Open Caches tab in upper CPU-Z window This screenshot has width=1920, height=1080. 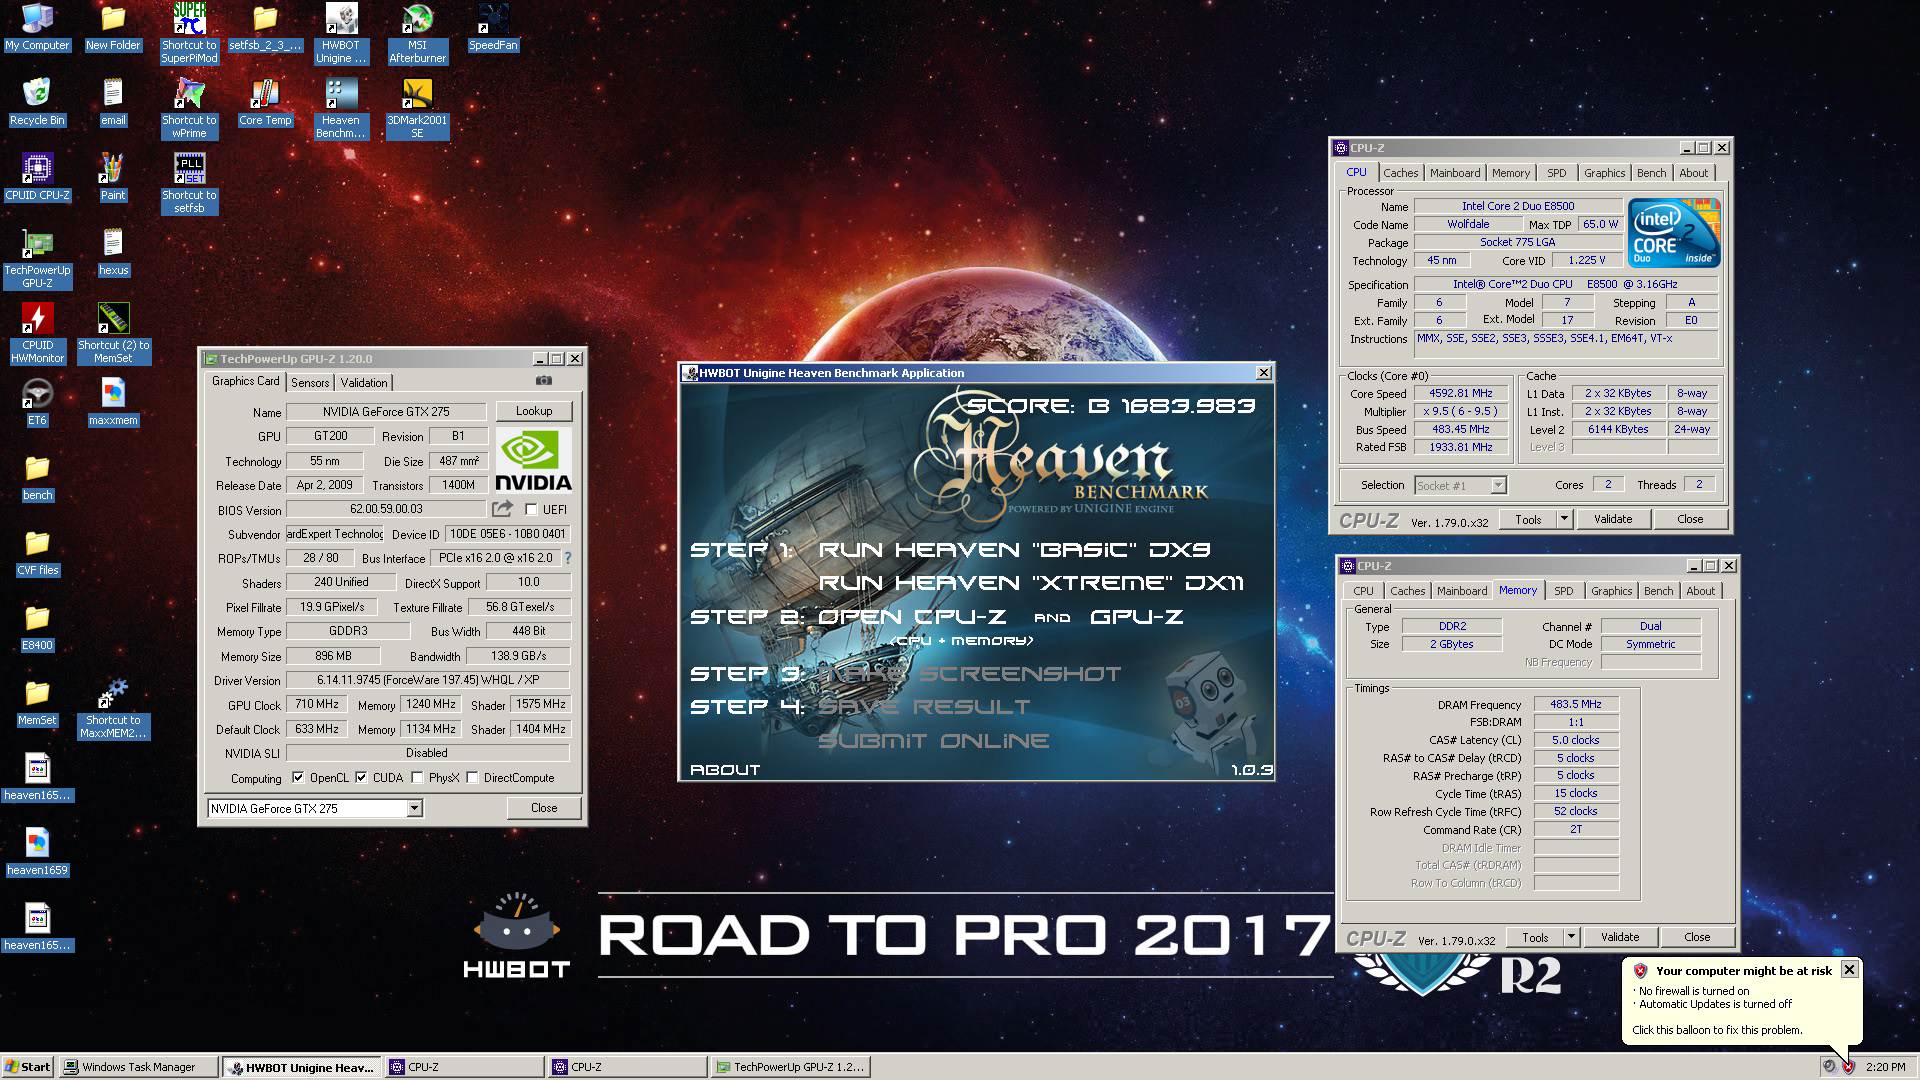(1400, 173)
